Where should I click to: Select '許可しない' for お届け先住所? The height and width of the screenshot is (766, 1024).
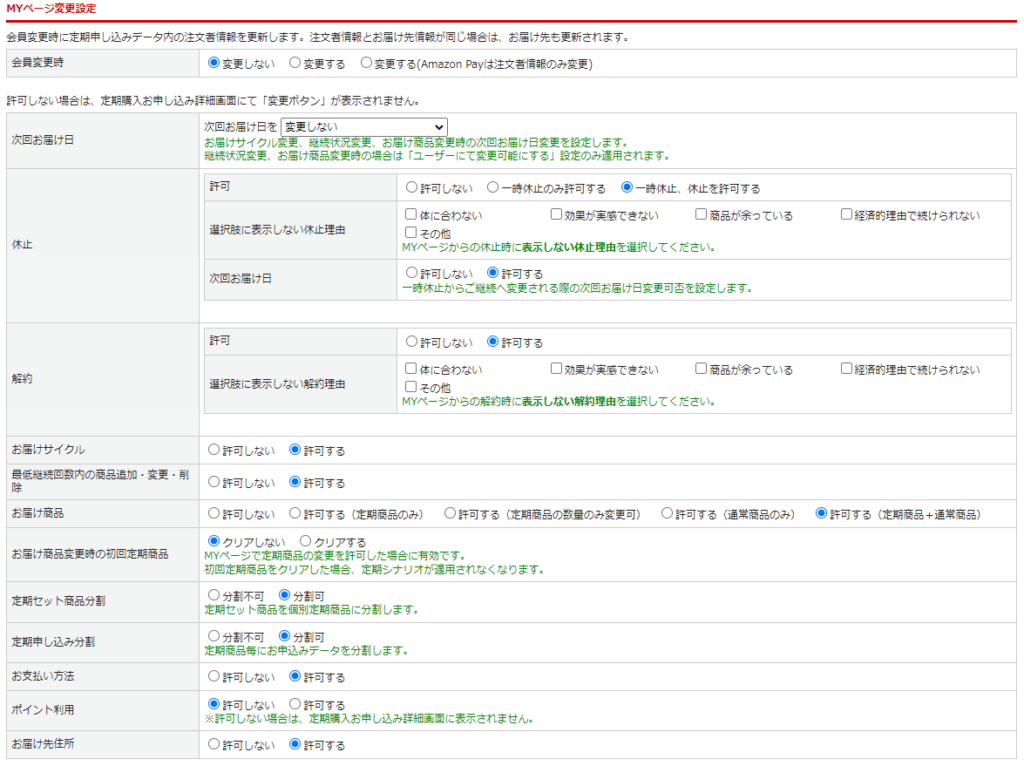[214, 745]
